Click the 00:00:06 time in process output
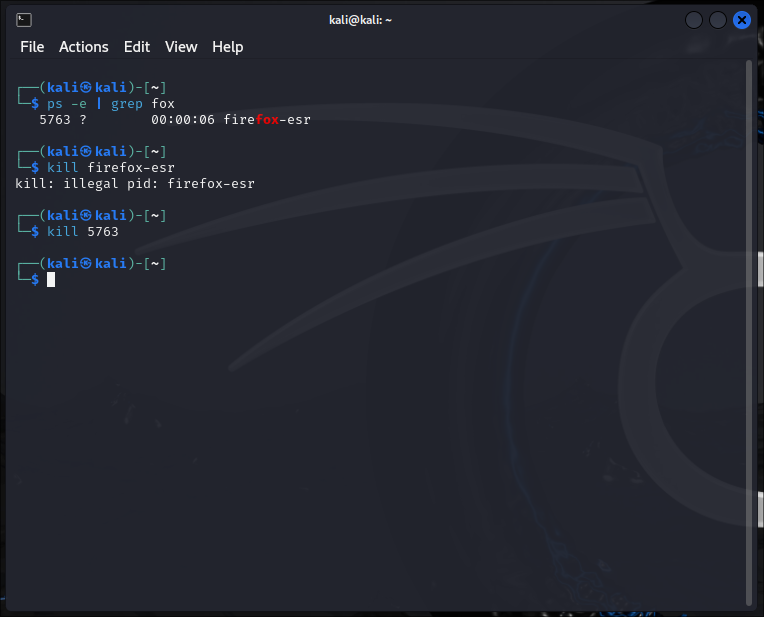Image resolution: width=764 pixels, height=617 pixels. (x=183, y=120)
